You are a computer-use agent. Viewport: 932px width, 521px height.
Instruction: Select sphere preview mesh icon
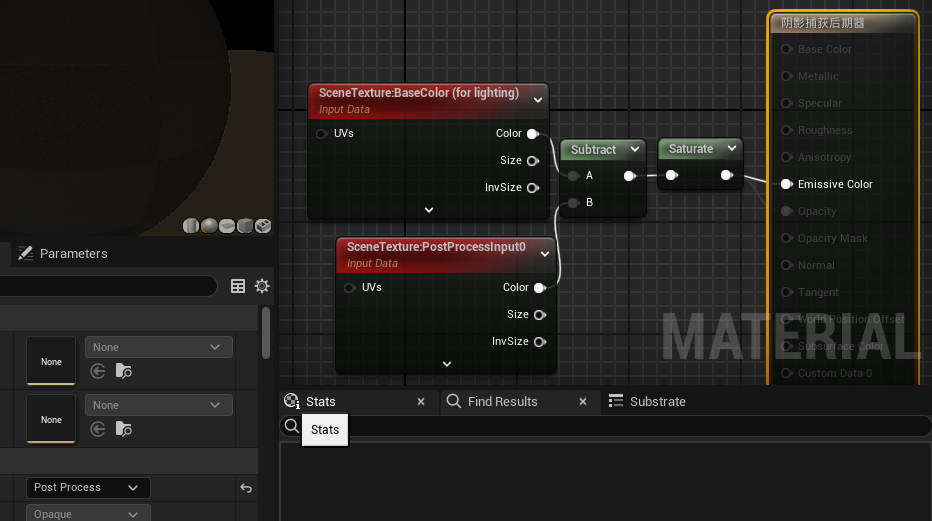209,226
